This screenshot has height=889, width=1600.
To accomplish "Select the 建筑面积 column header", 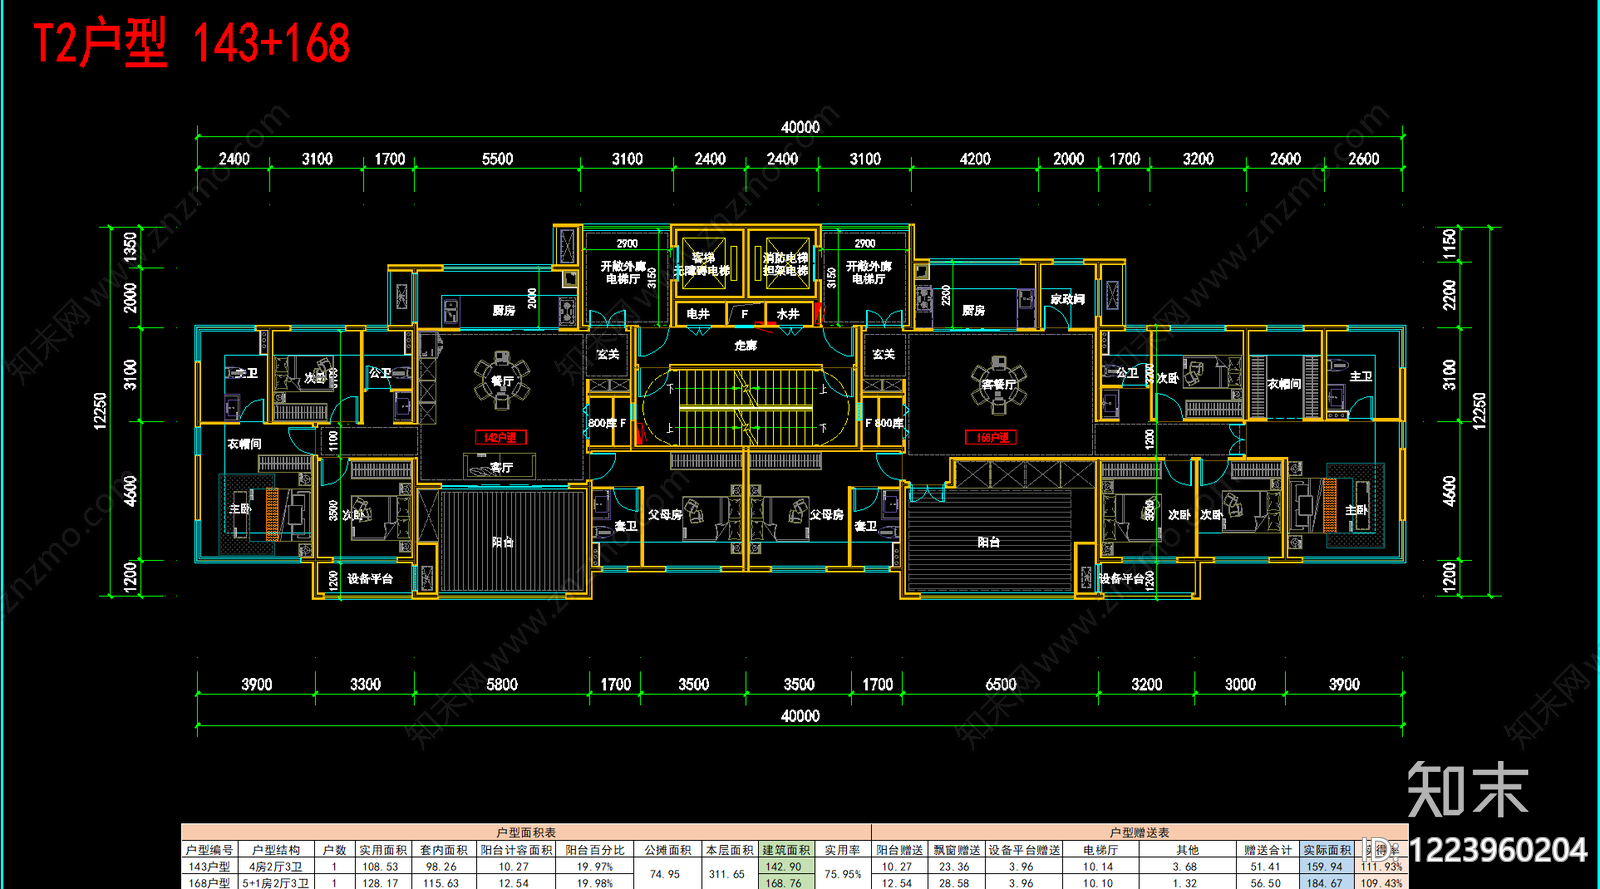I will [786, 850].
